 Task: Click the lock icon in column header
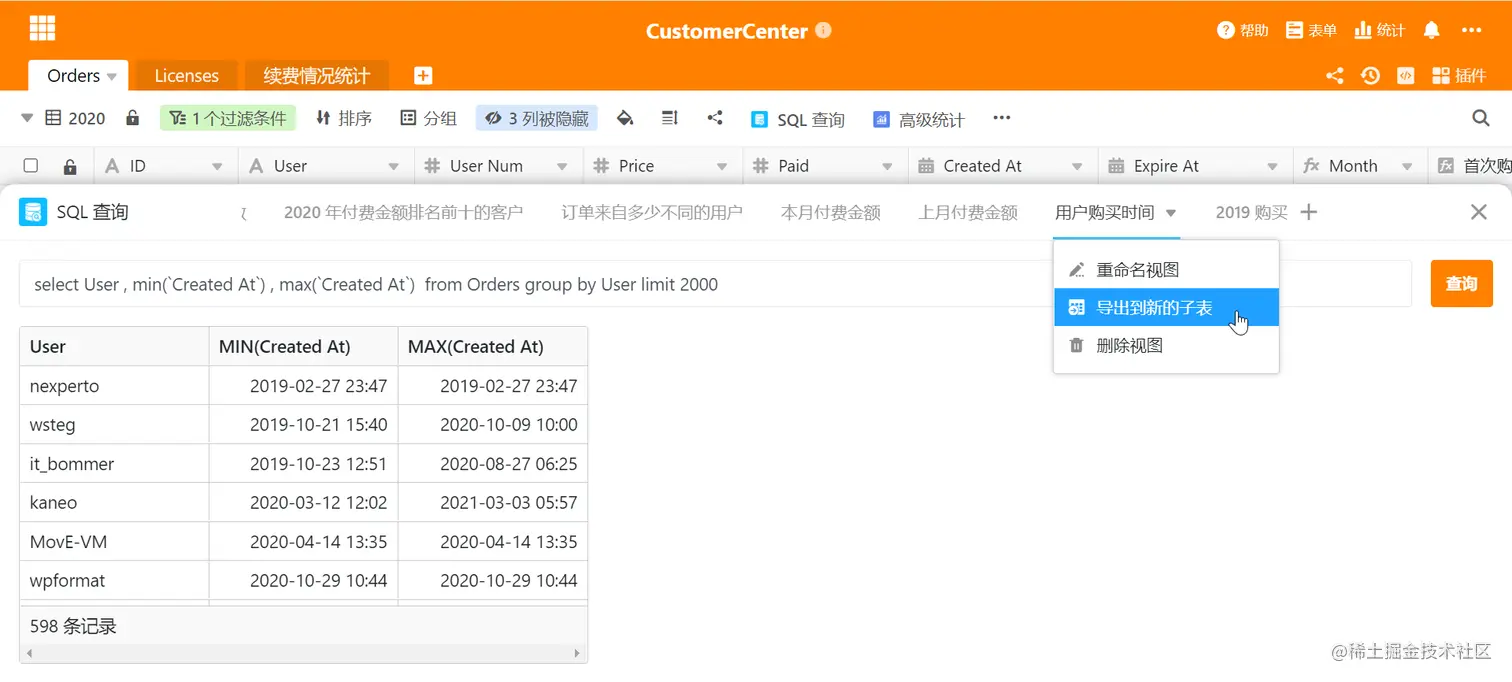[x=69, y=166]
